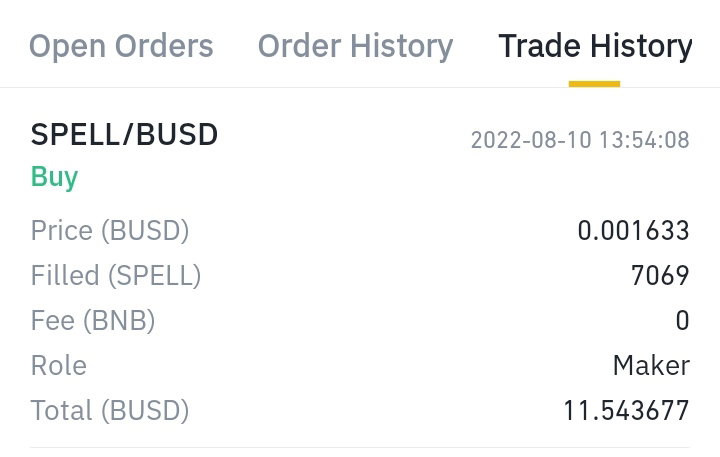Image resolution: width=720 pixels, height=457 pixels.
Task: Select the fee value 0
Action: [683, 320]
